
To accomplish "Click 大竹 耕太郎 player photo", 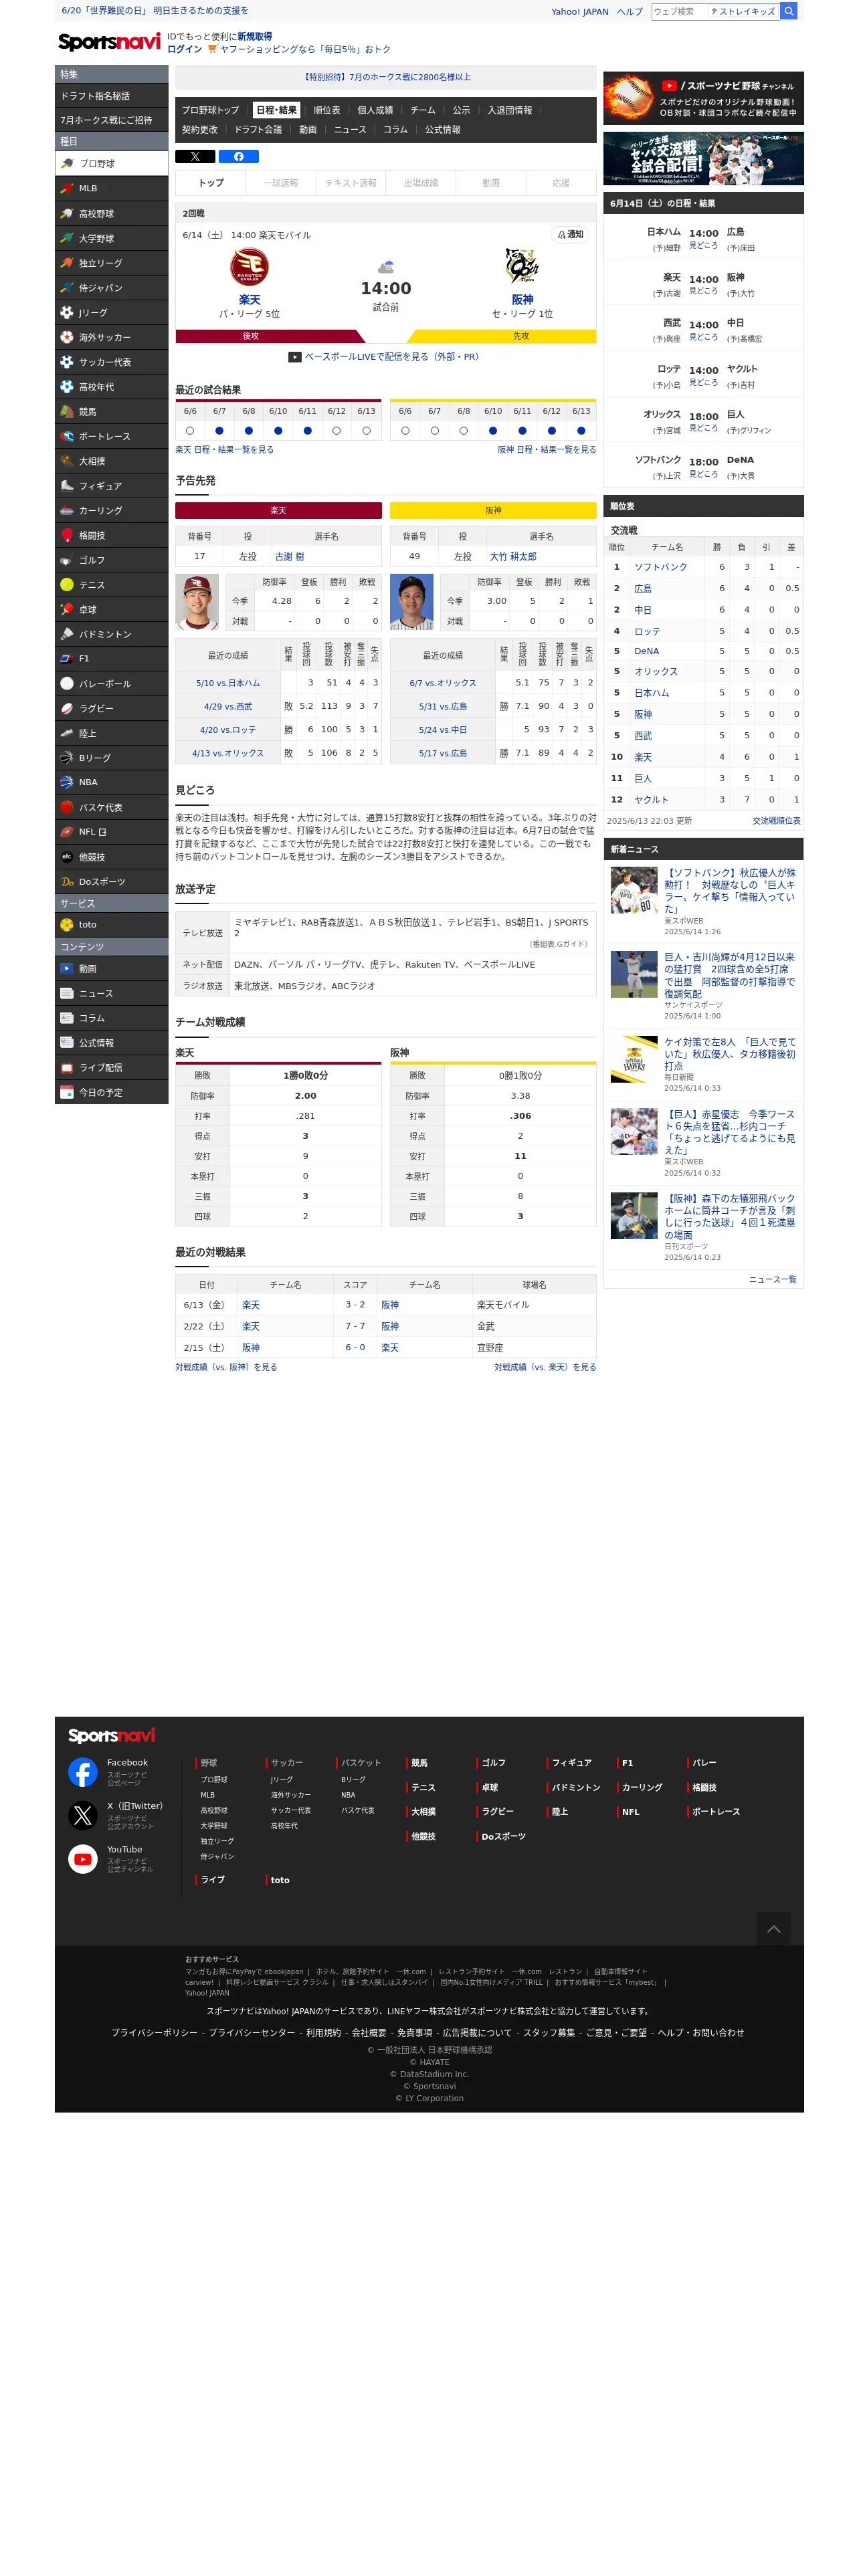I will coord(411,602).
